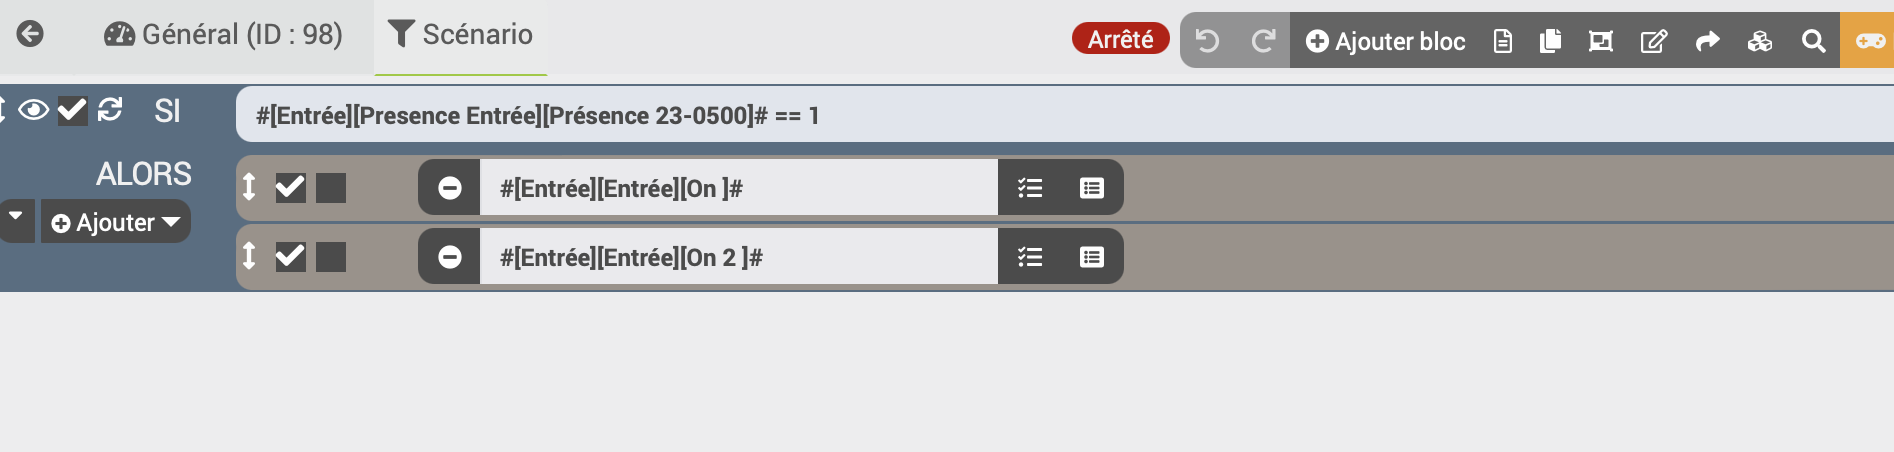Open the scenario log file icon

[1502, 41]
